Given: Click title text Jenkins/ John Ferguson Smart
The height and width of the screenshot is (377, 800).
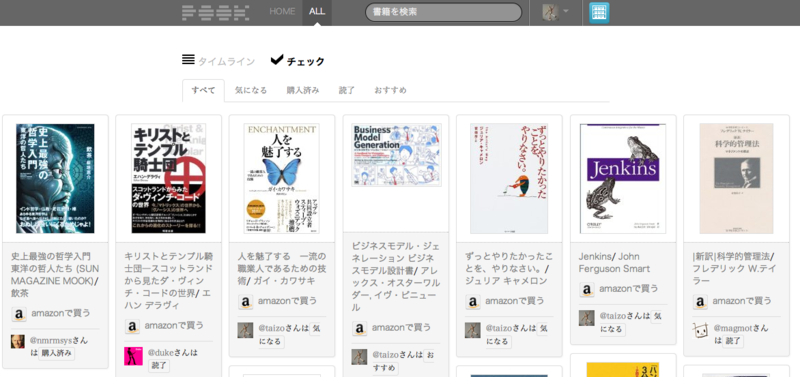Looking at the screenshot, I should (614, 262).
